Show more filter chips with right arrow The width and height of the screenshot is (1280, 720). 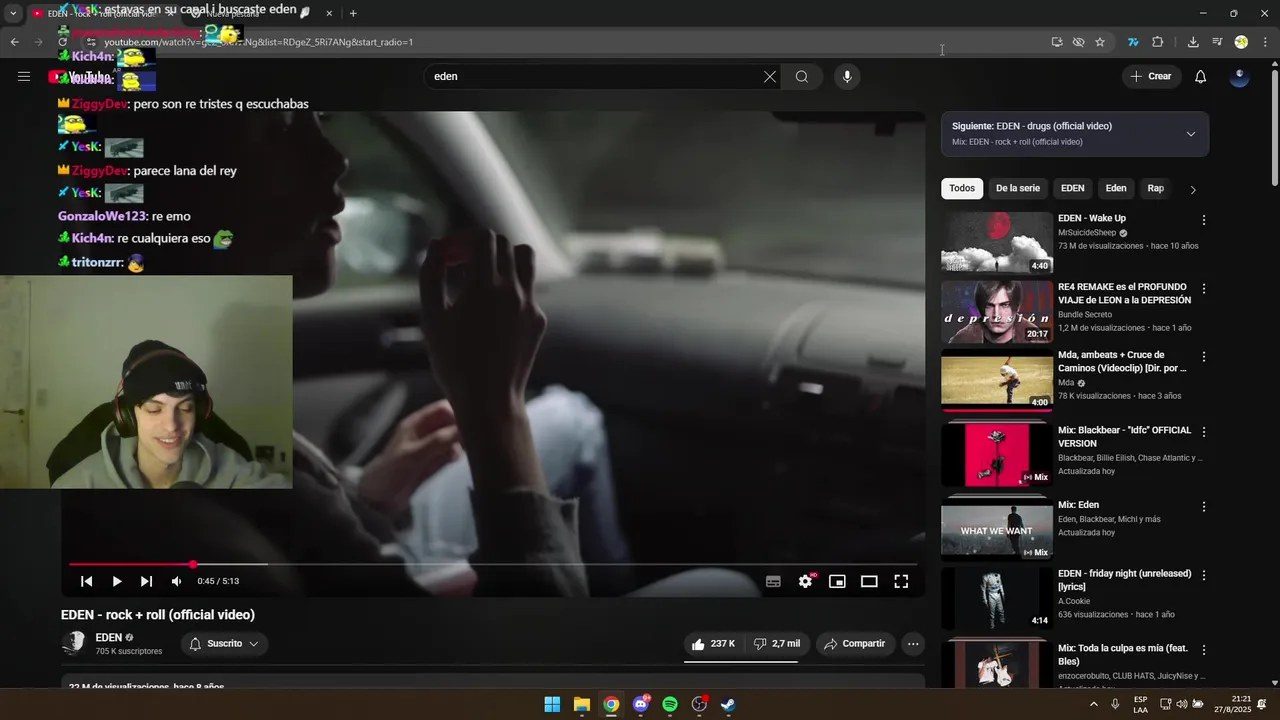pos(1192,189)
